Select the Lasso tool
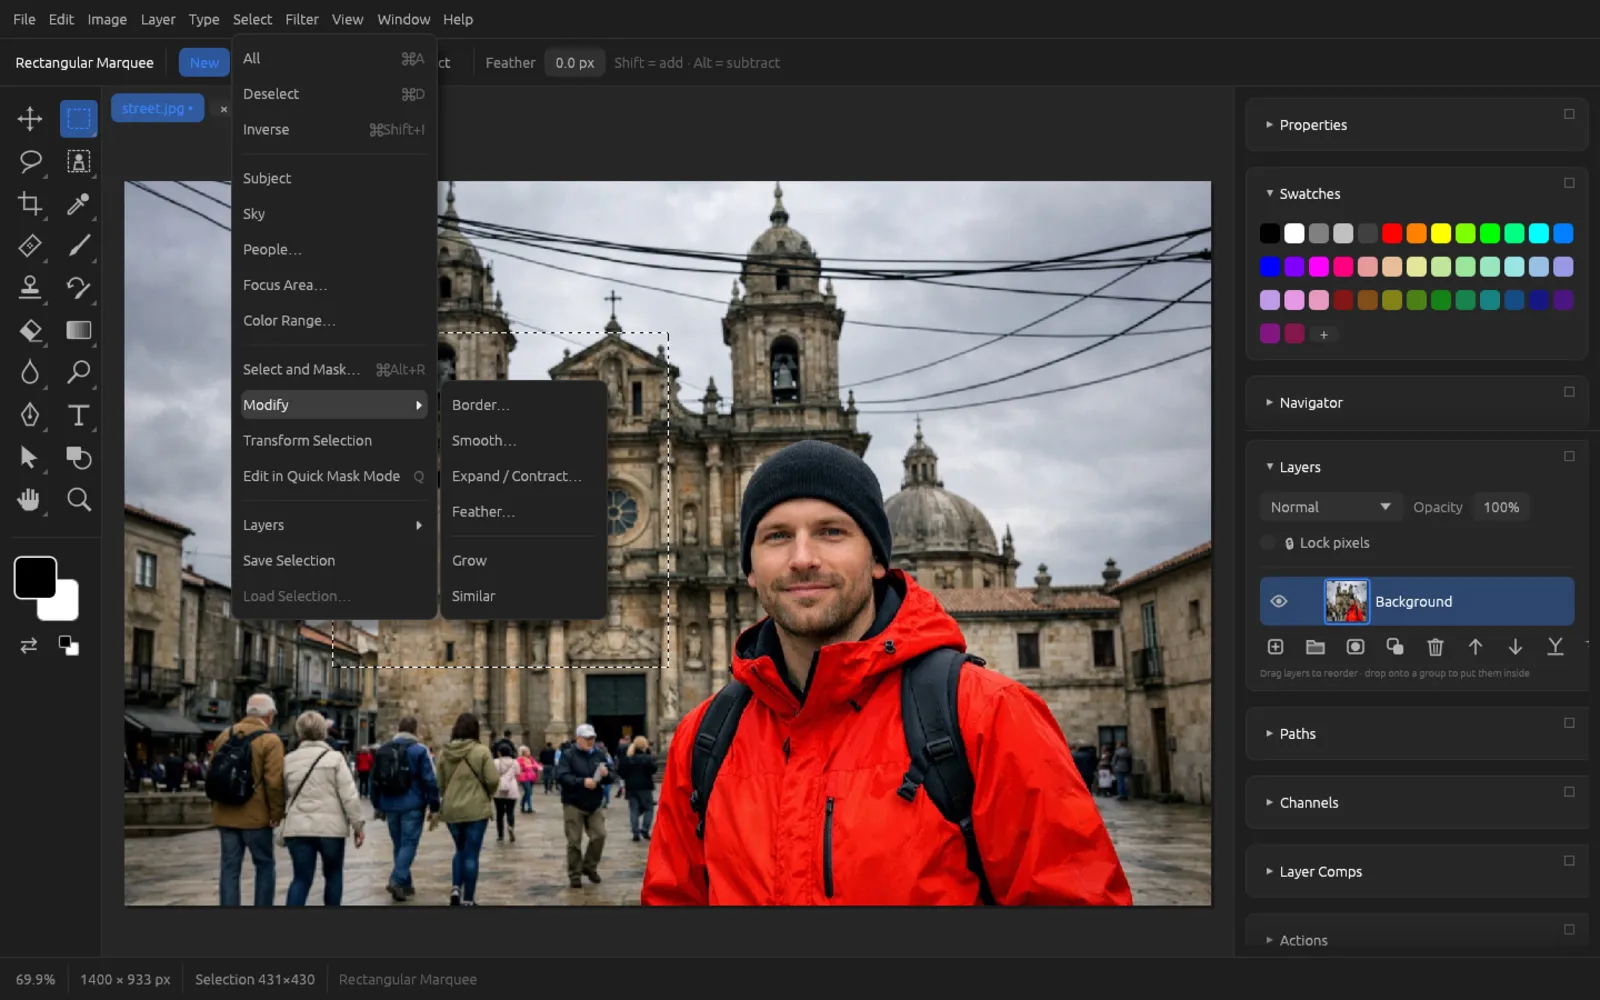Viewport: 1600px width, 1000px height. coord(29,161)
